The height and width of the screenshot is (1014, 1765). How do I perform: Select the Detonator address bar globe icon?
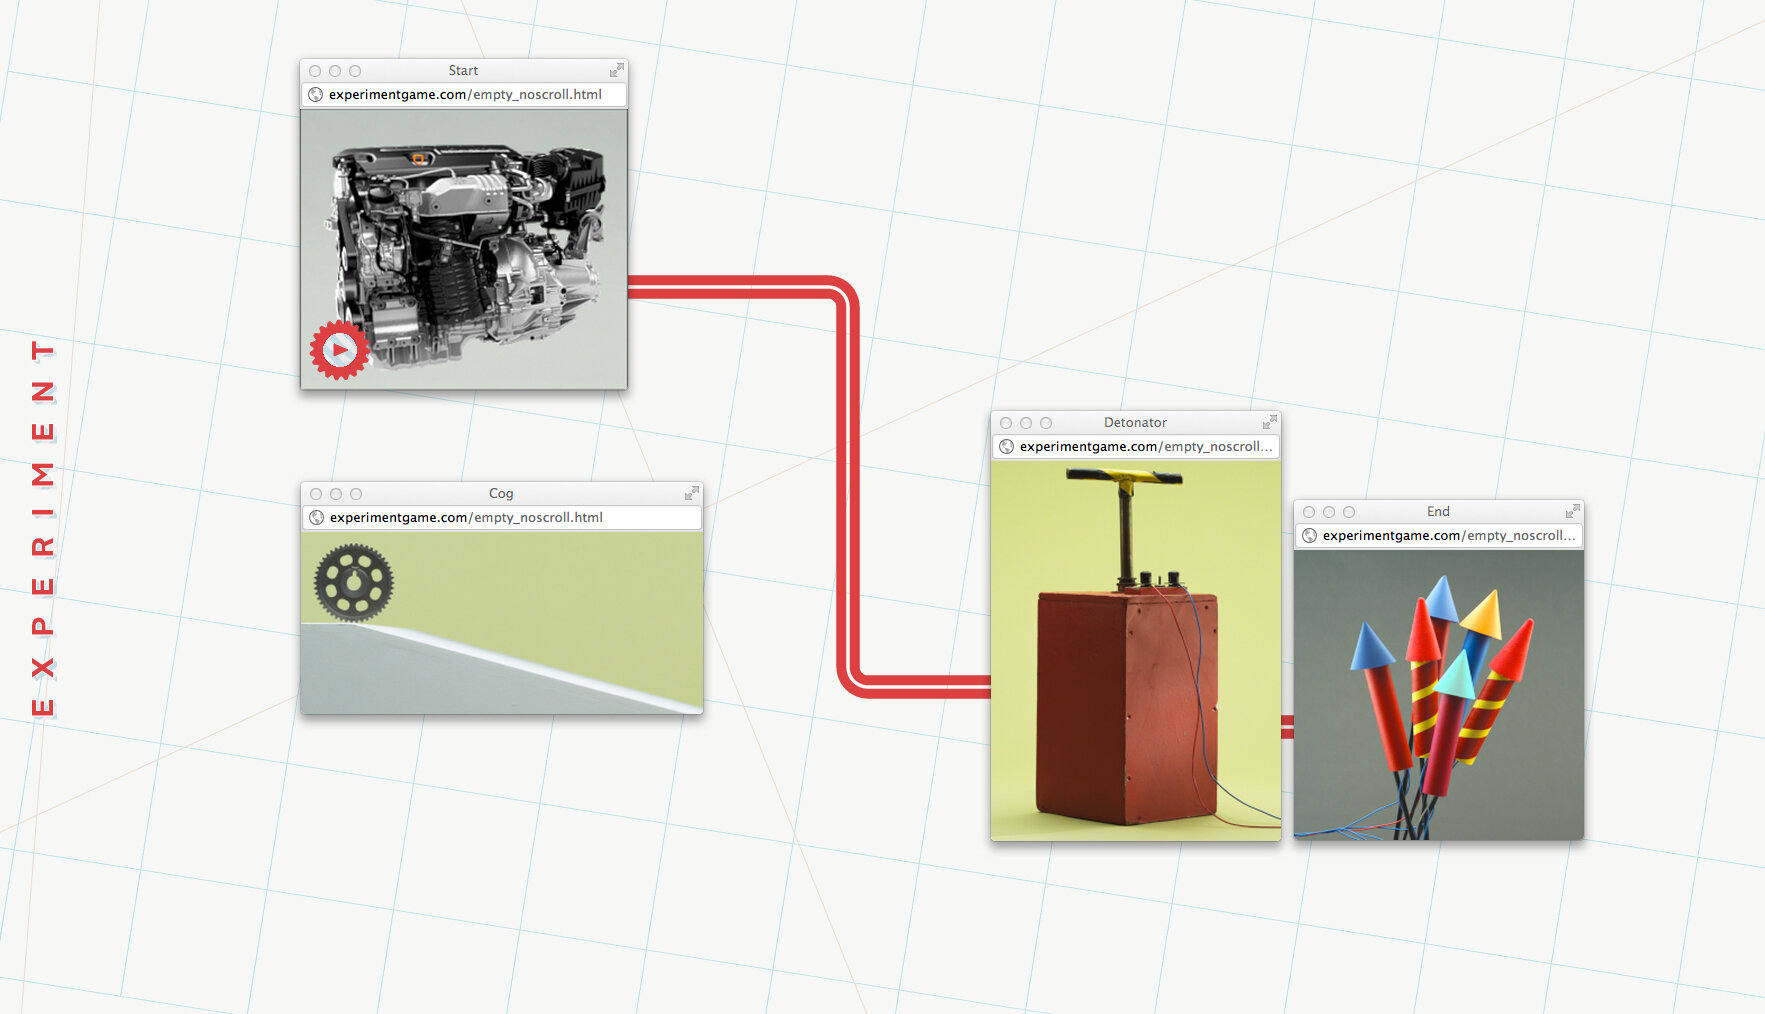[1007, 447]
